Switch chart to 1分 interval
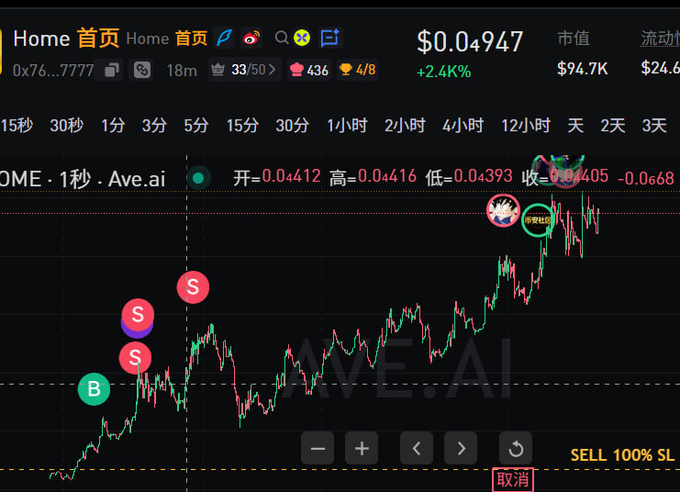 [x=113, y=125]
